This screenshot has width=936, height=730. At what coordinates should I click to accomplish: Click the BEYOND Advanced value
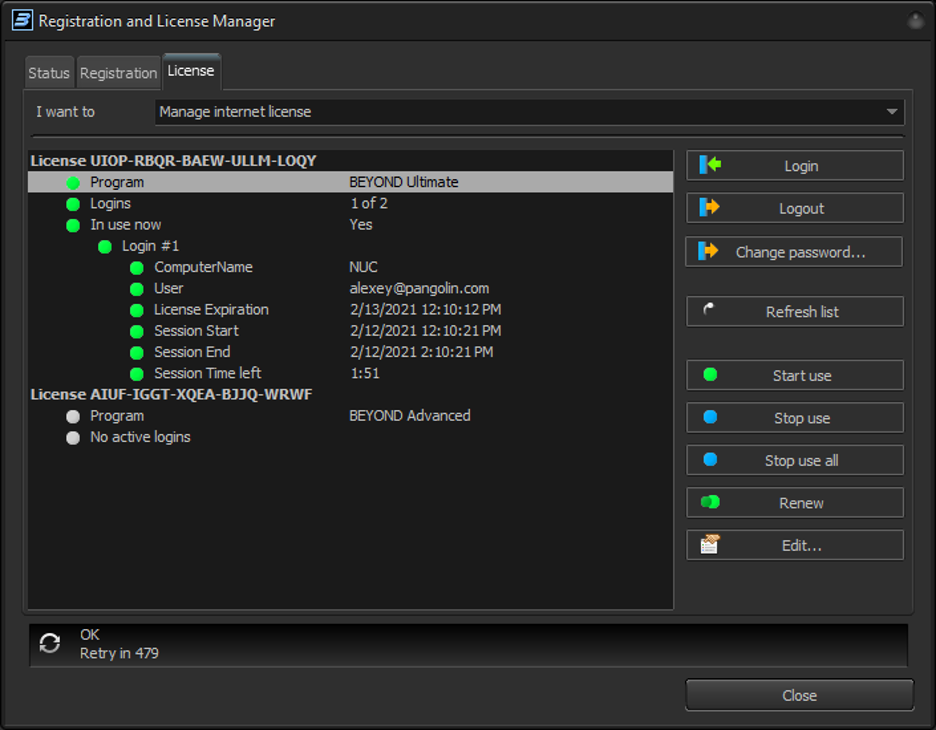click(410, 415)
